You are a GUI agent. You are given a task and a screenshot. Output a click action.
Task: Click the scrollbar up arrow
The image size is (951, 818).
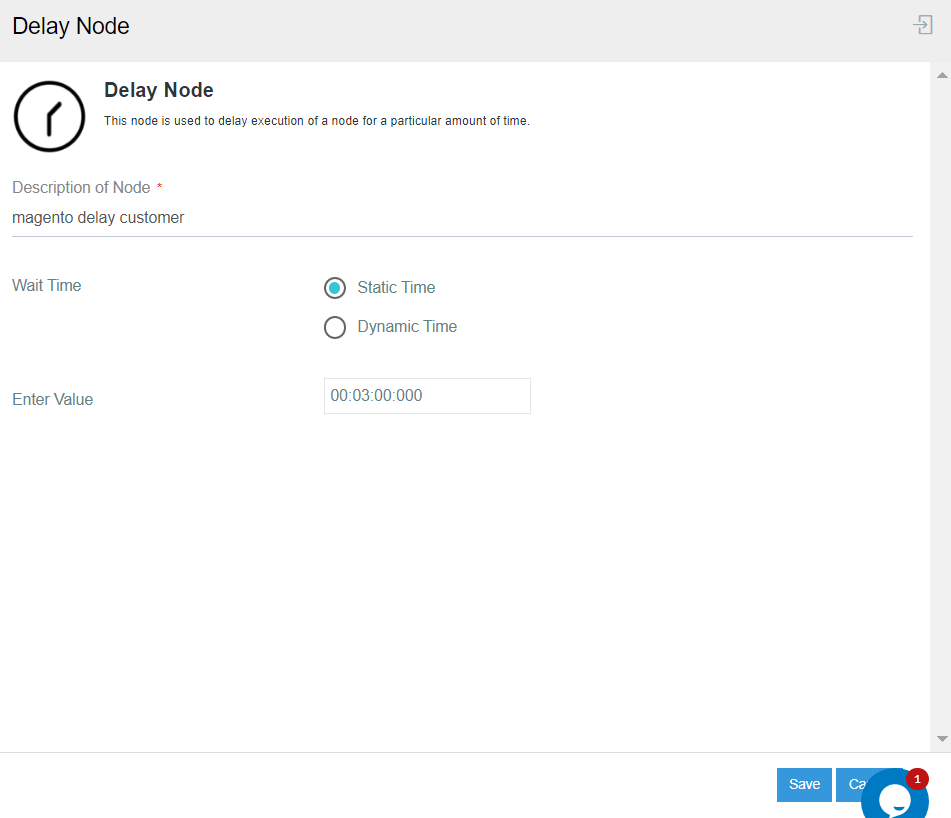[x=941, y=75]
